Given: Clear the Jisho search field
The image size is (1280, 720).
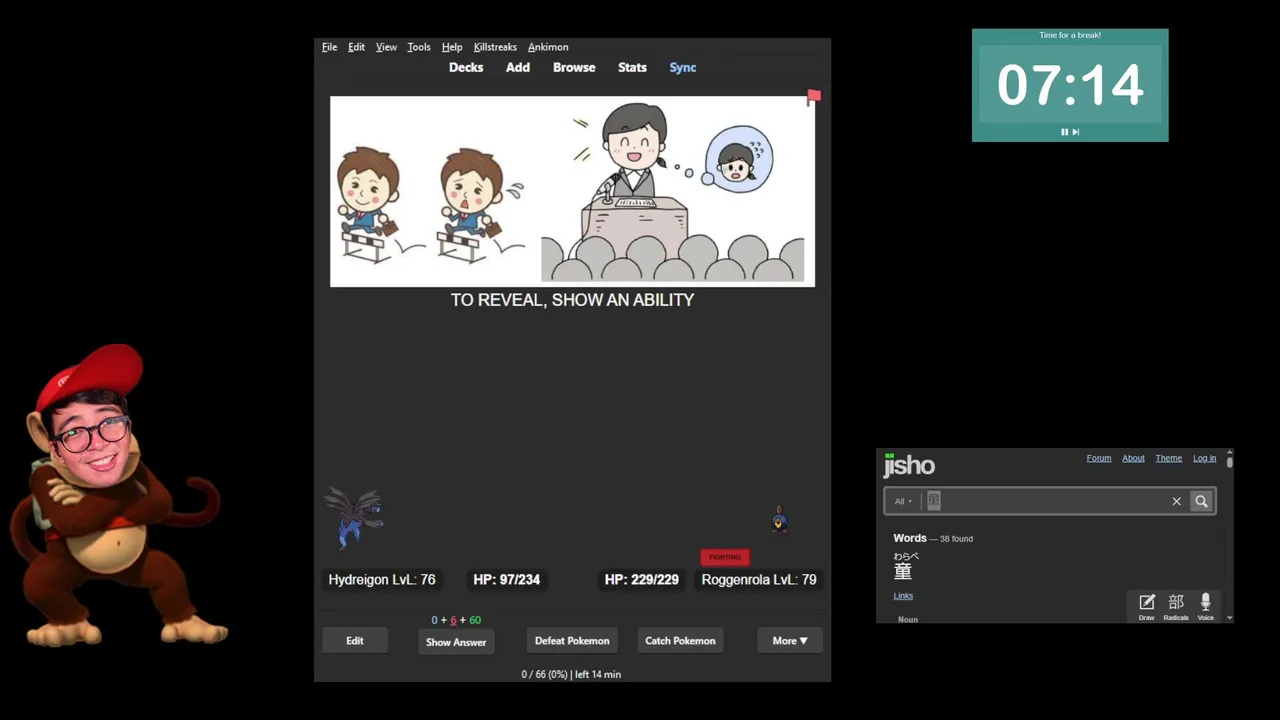Looking at the screenshot, I should [x=1176, y=501].
